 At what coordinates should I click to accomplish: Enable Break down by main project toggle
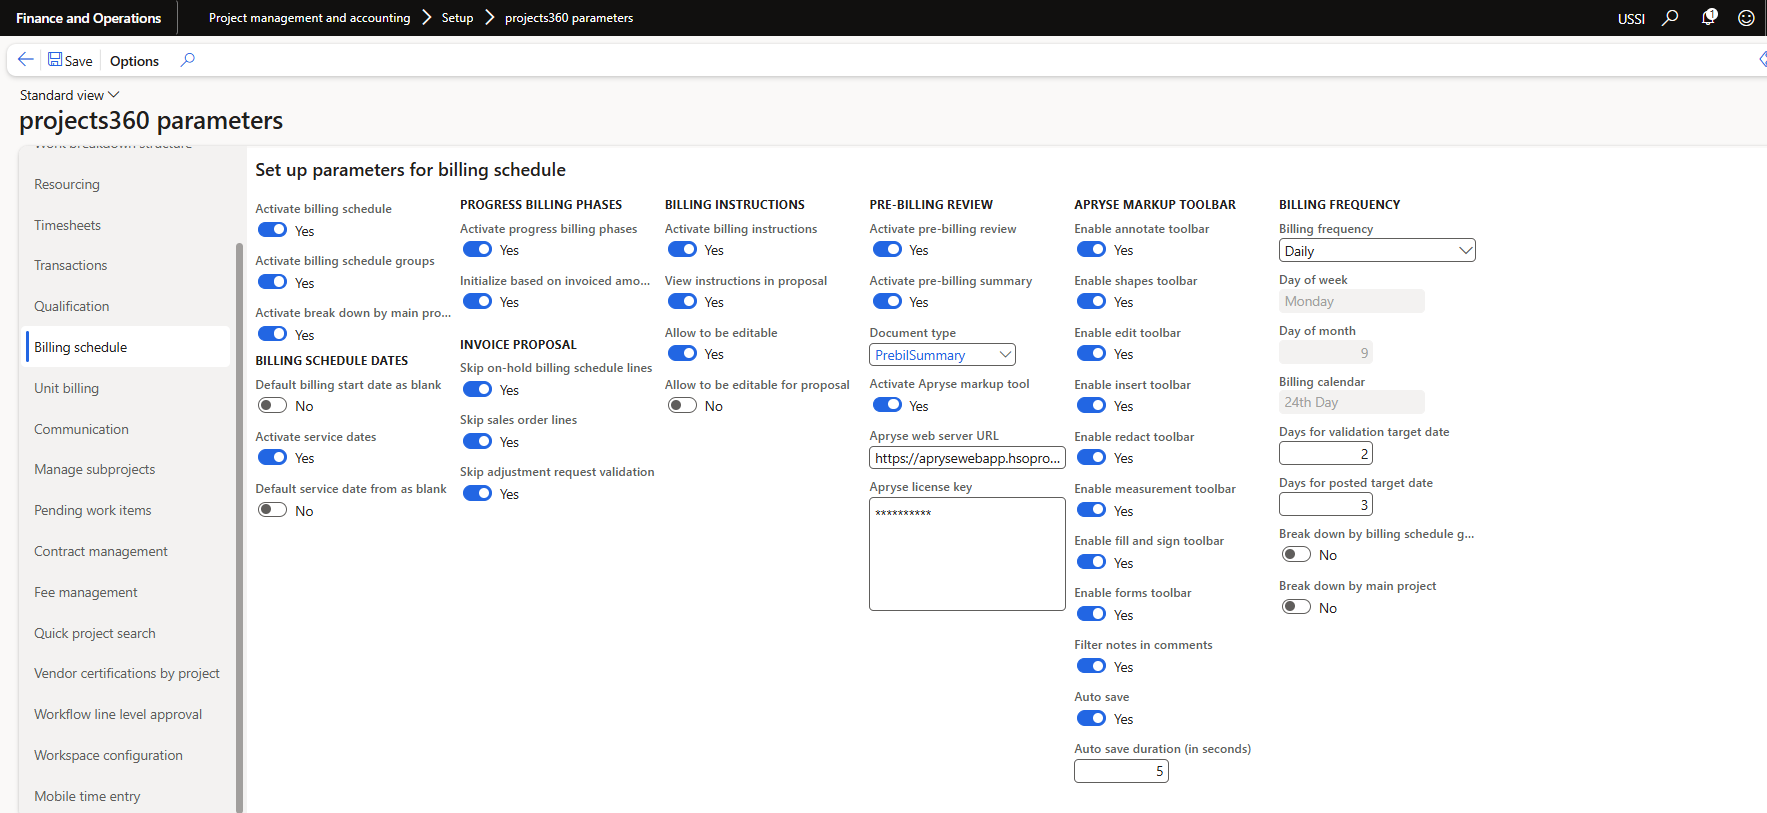pos(1296,607)
